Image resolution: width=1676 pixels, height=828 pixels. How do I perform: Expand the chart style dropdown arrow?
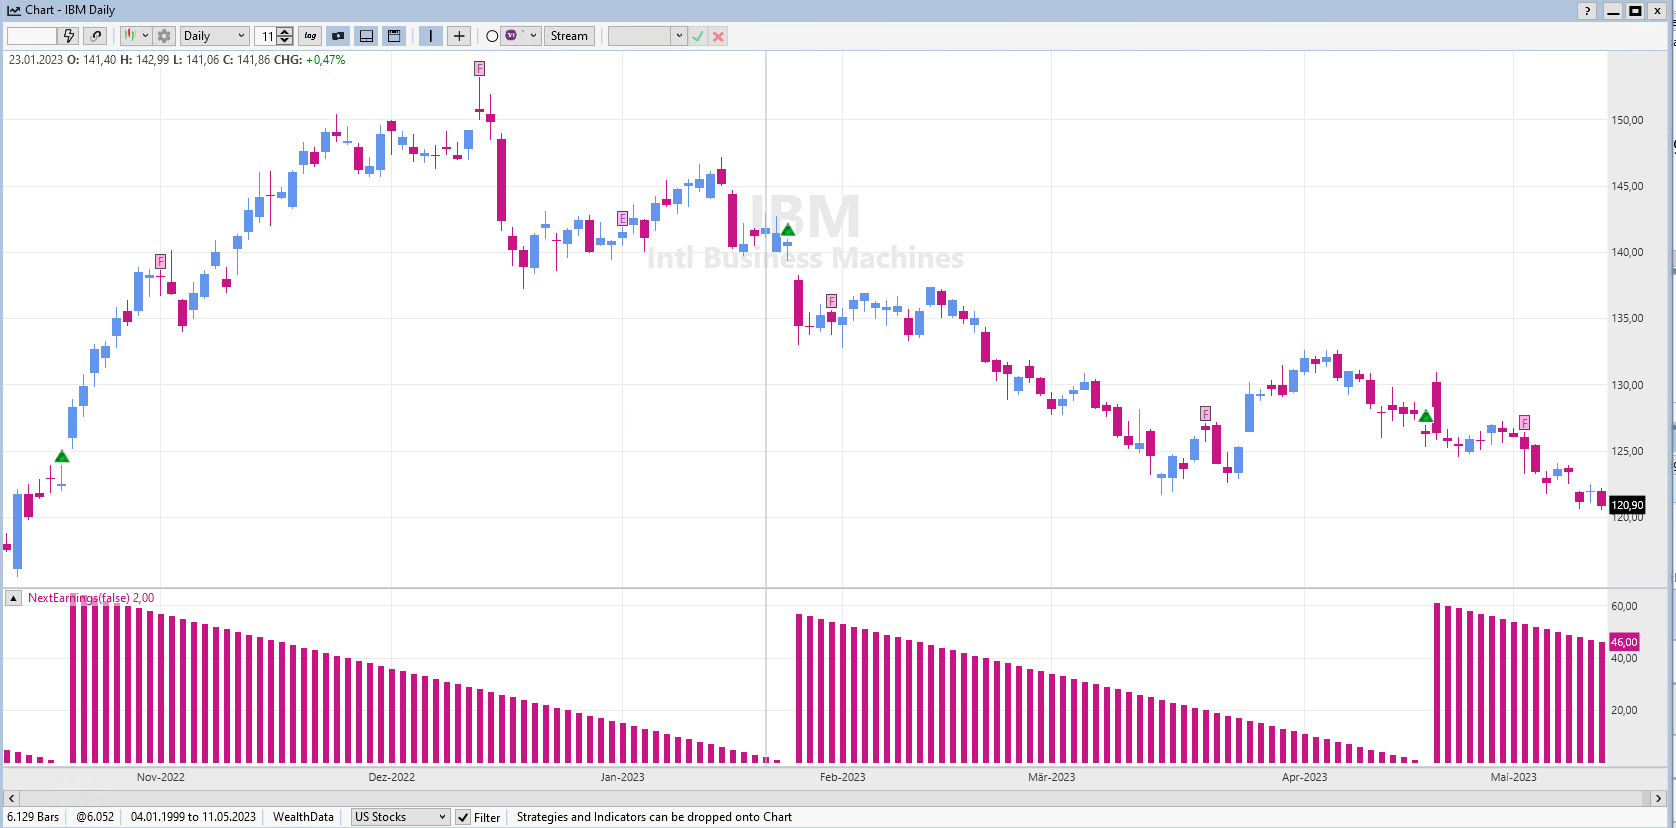[146, 36]
